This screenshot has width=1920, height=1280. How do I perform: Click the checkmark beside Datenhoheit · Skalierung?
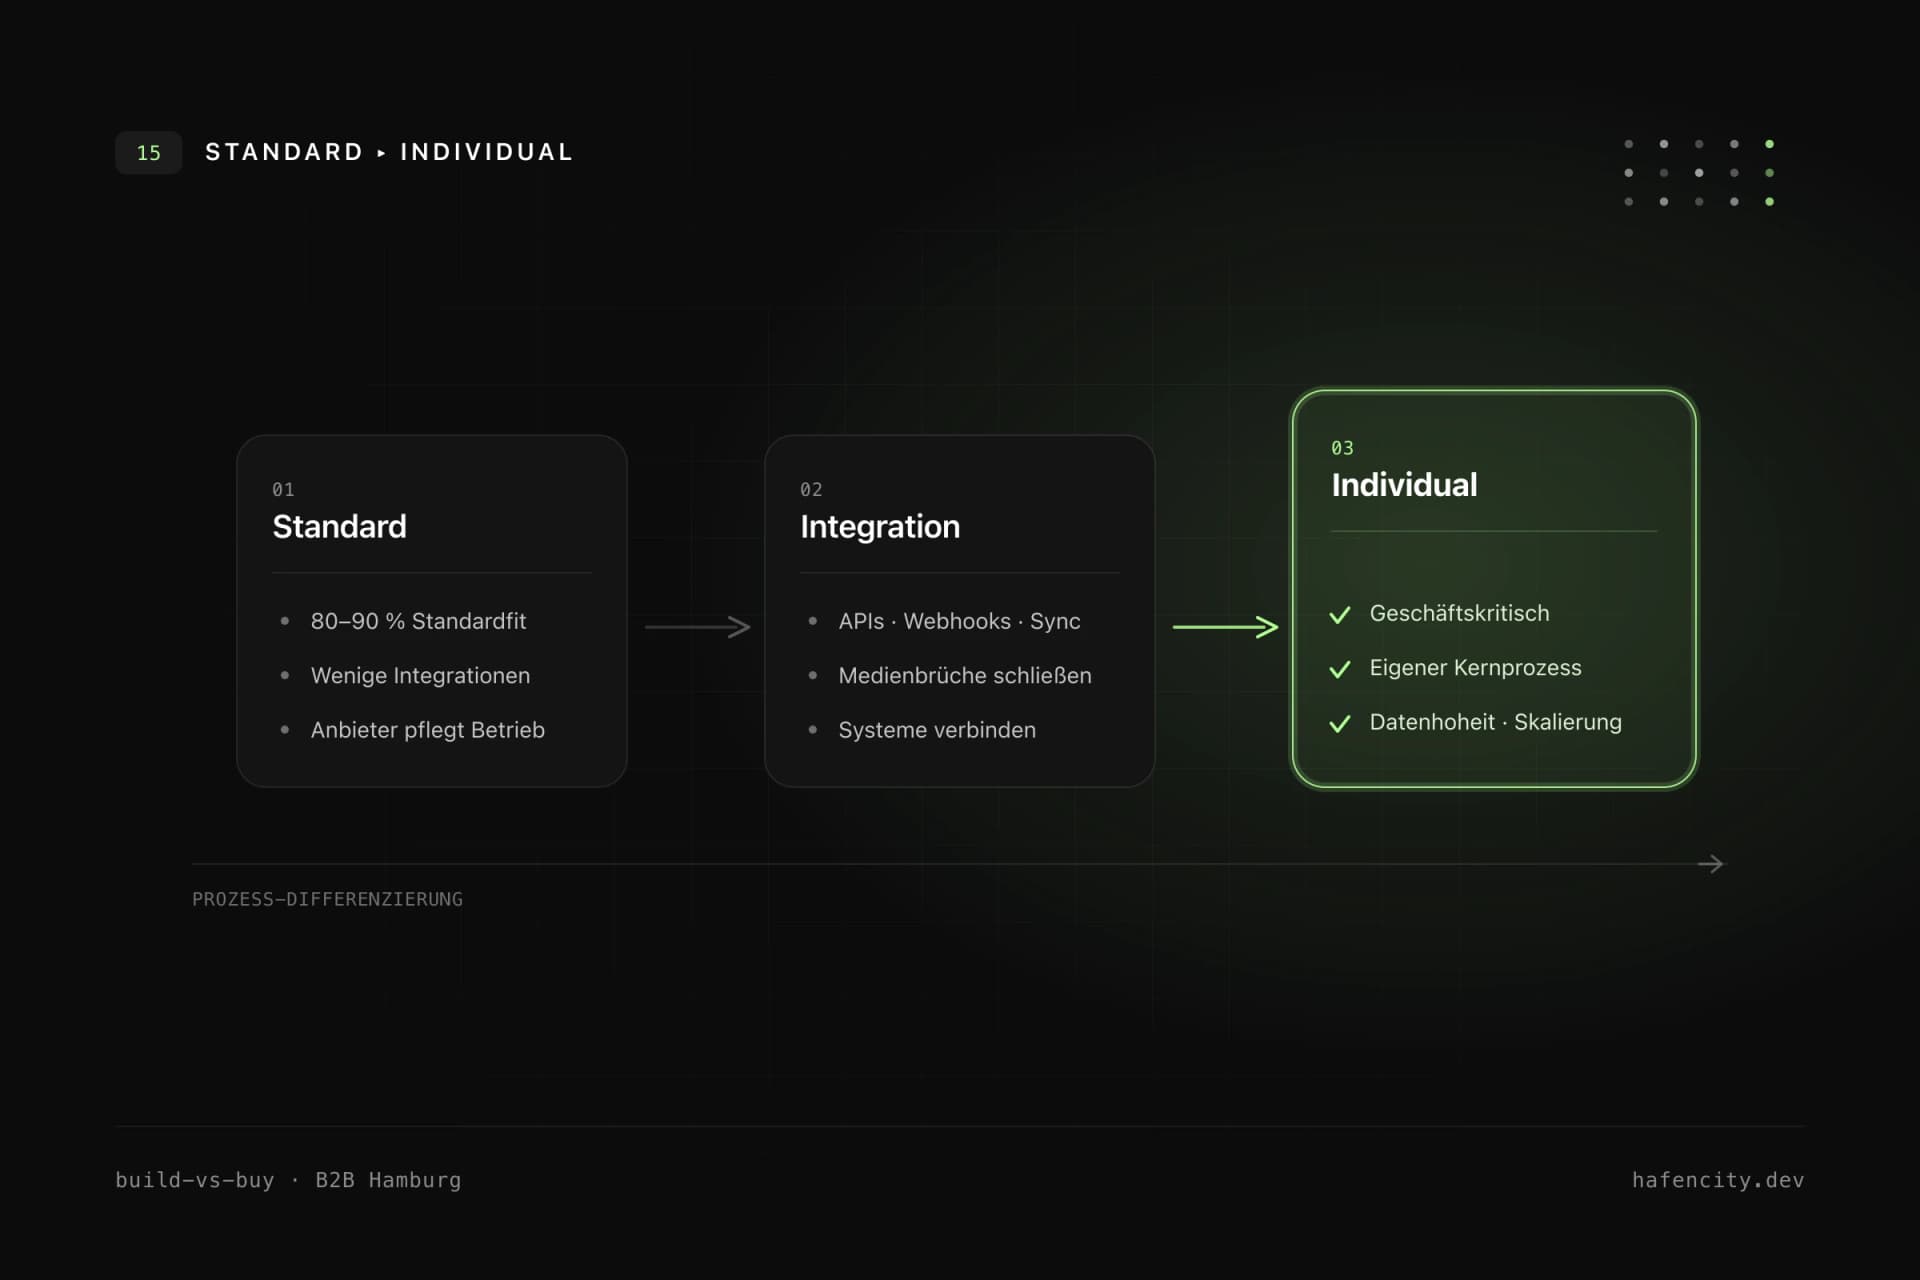coord(1340,723)
